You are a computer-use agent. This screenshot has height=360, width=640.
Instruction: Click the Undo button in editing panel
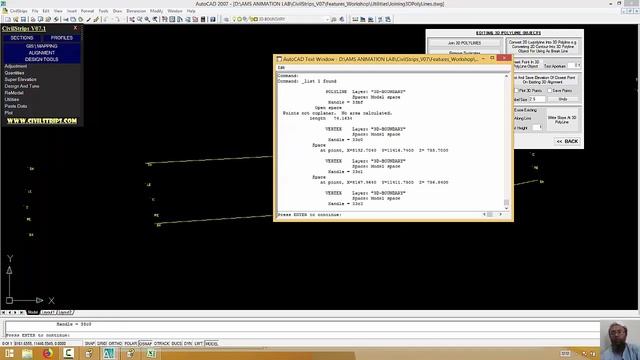pos(563,99)
